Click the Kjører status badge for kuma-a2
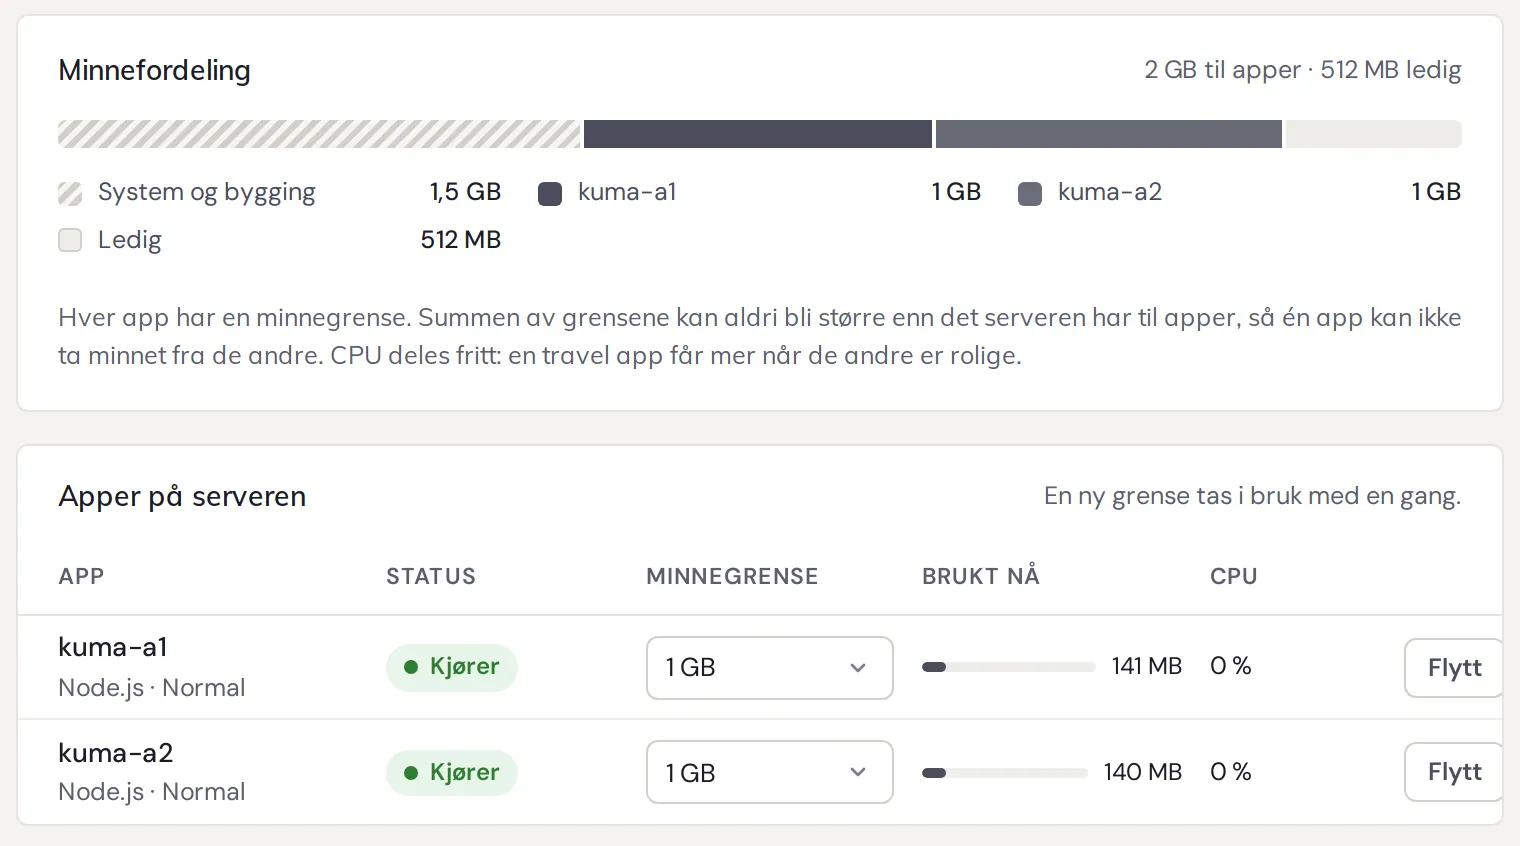 pyautogui.click(x=452, y=772)
